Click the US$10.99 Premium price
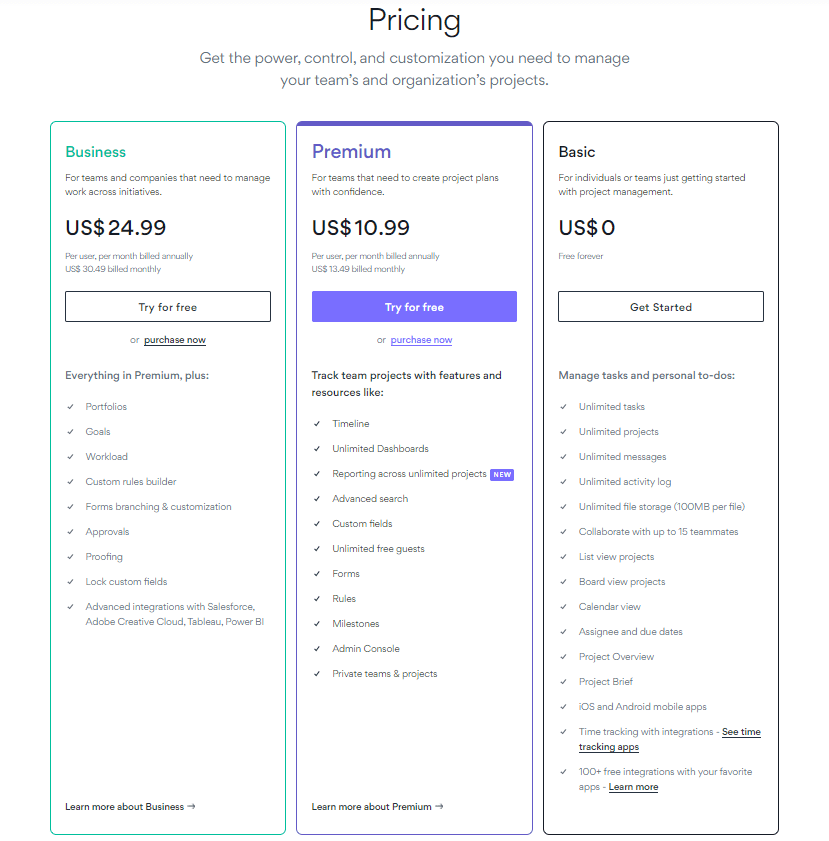 [361, 228]
